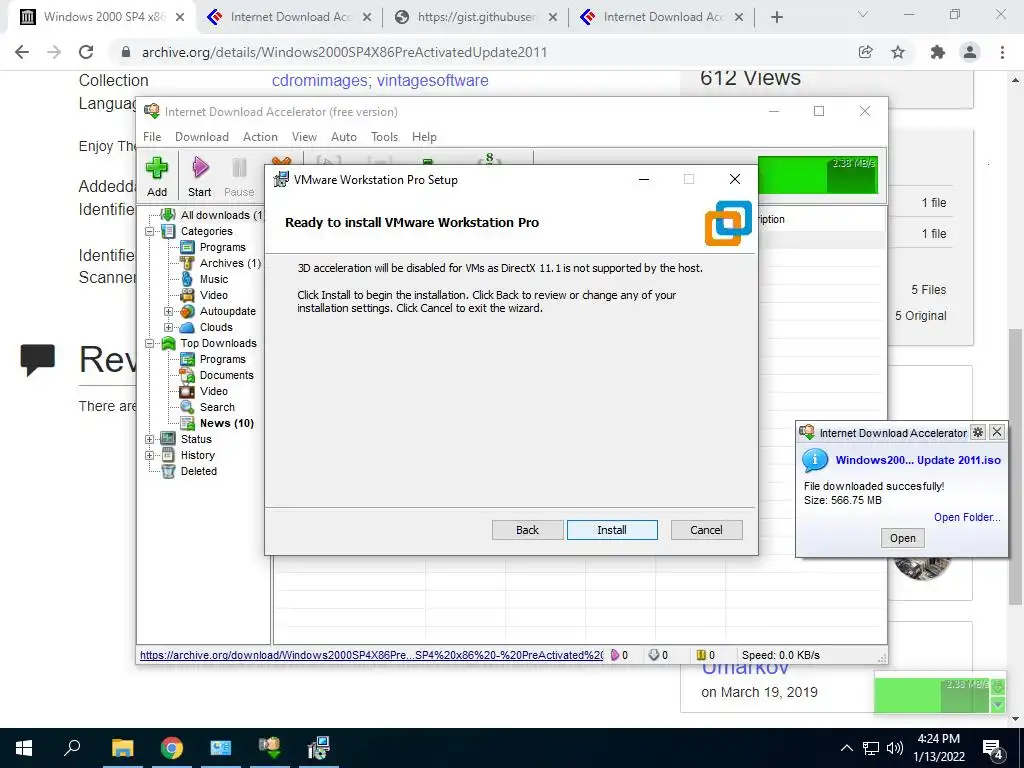
Task: Expand the Autoupdate tree node
Action: (x=168, y=312)
